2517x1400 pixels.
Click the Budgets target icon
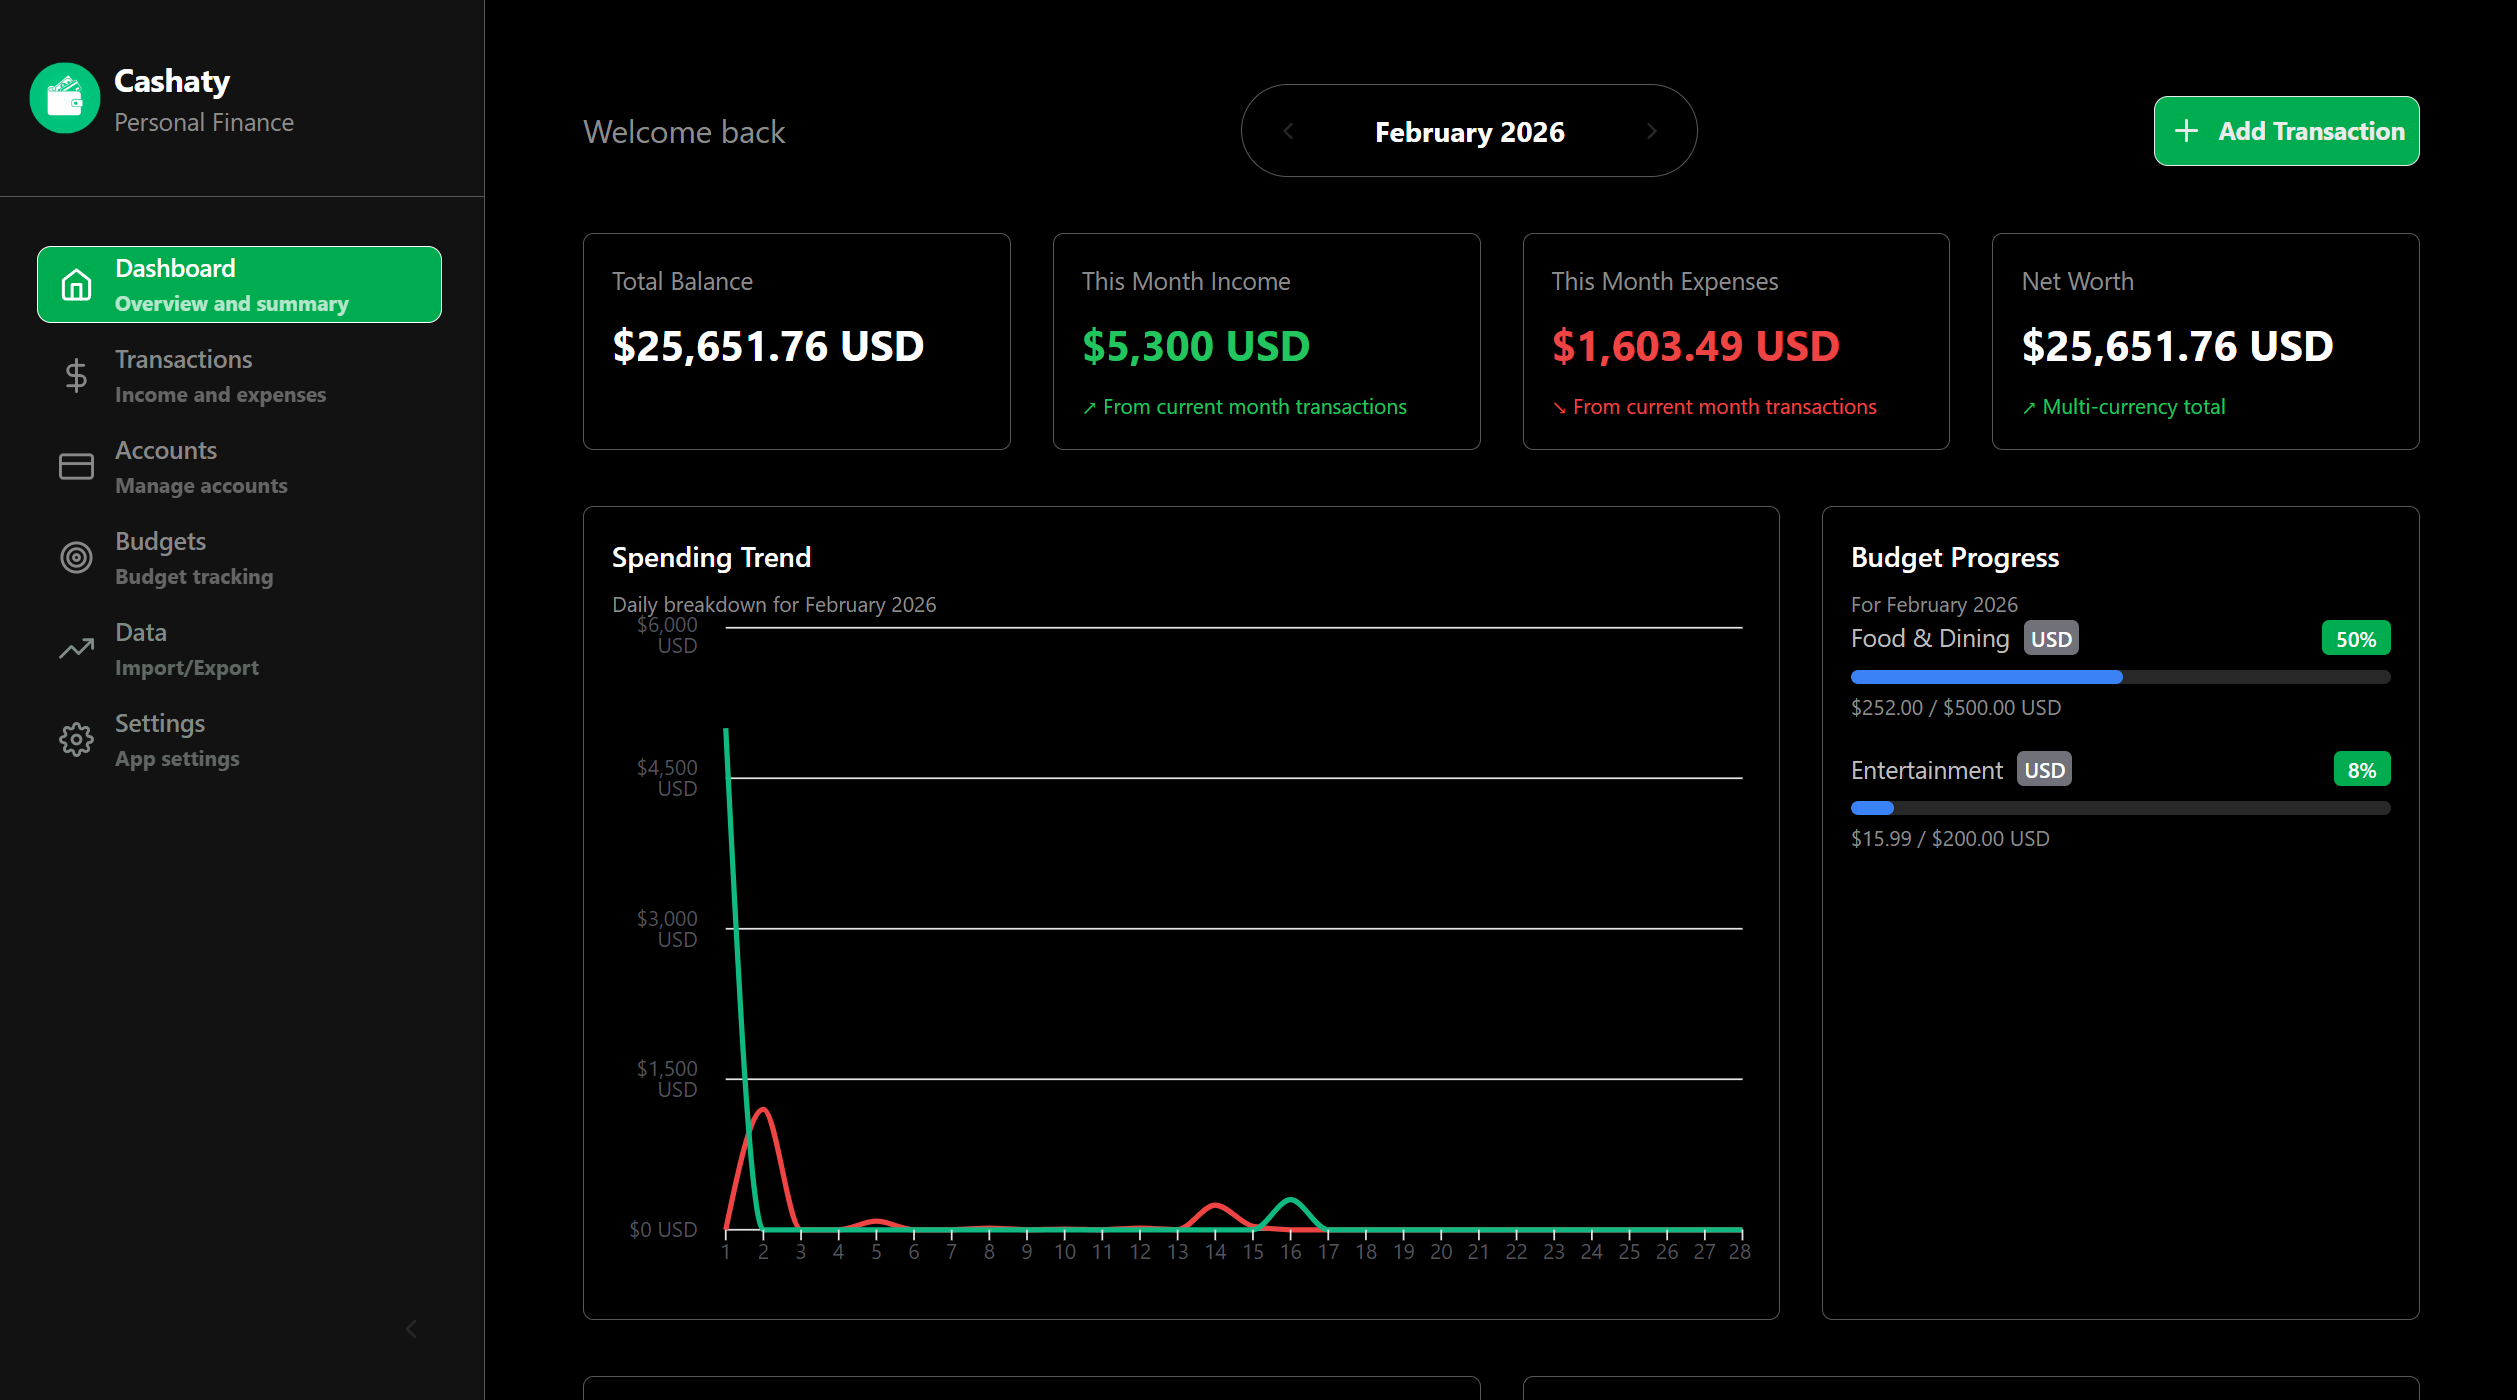click(76, 558)
